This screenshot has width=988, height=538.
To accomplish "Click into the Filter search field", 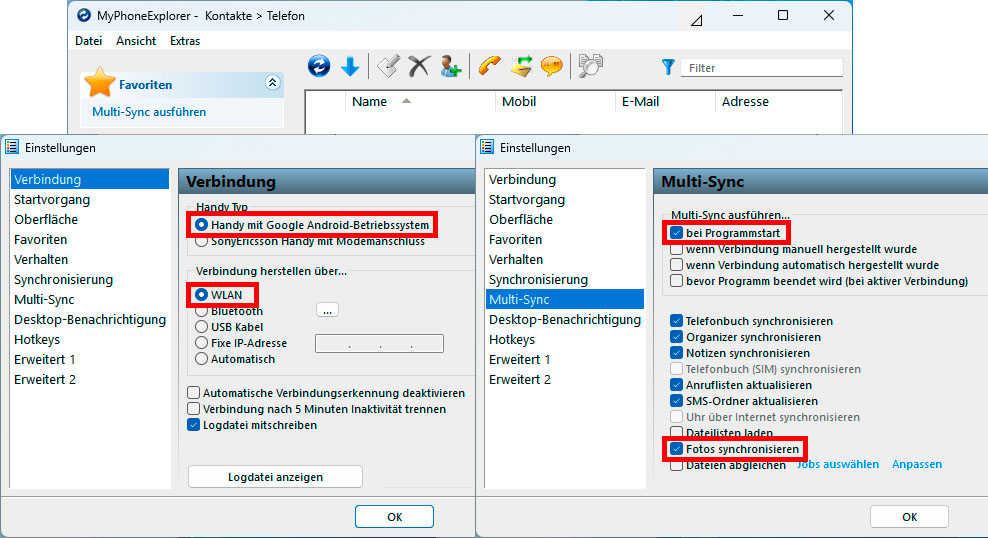I will [x=761, y=68].
